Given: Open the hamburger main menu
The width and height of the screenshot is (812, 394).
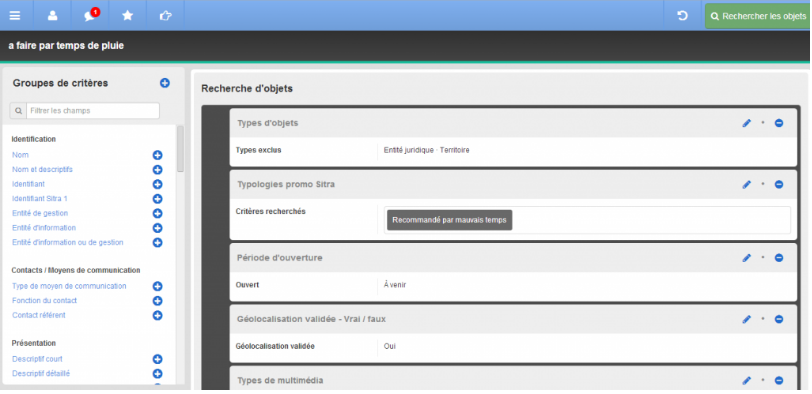Looking at the screenshot, I should pyautogui.click(x=15, y=16).
